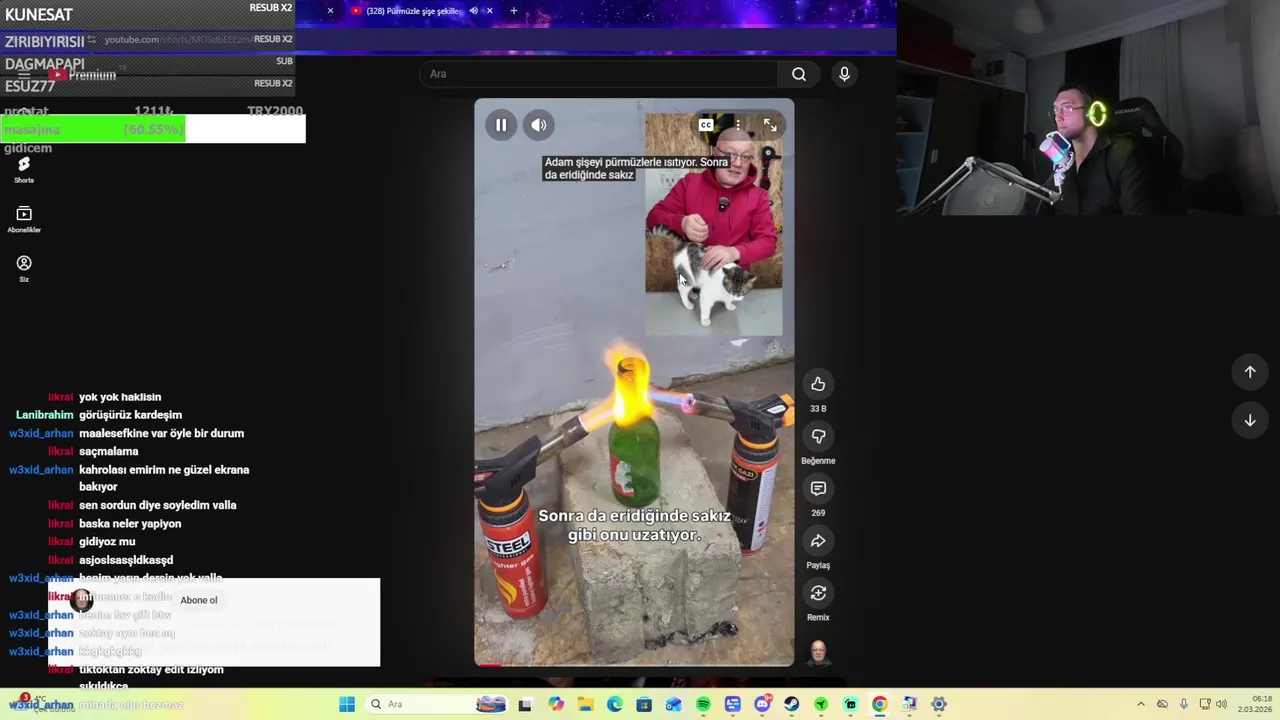Open the comments showing 269
This screenshot has height=720, width=1280.
point(818,488)
